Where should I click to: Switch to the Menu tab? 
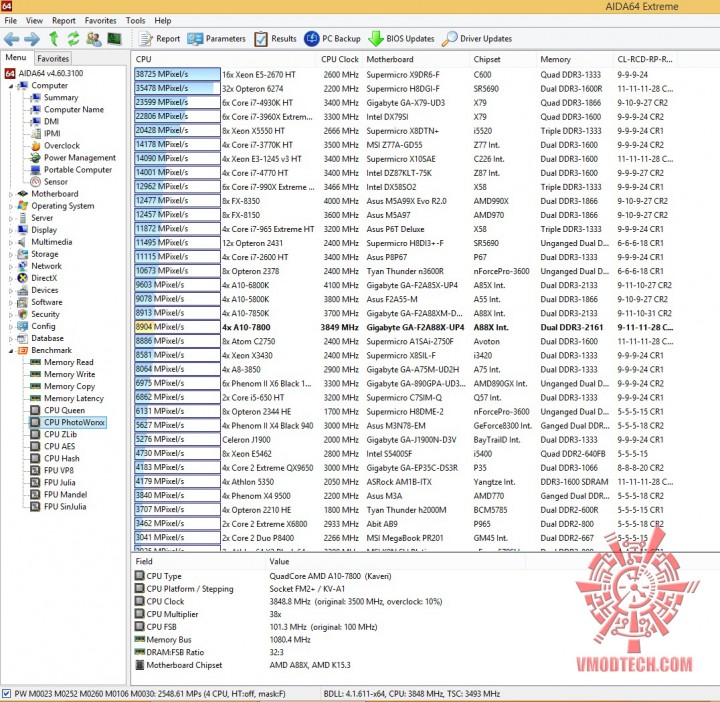pos(16,57)
